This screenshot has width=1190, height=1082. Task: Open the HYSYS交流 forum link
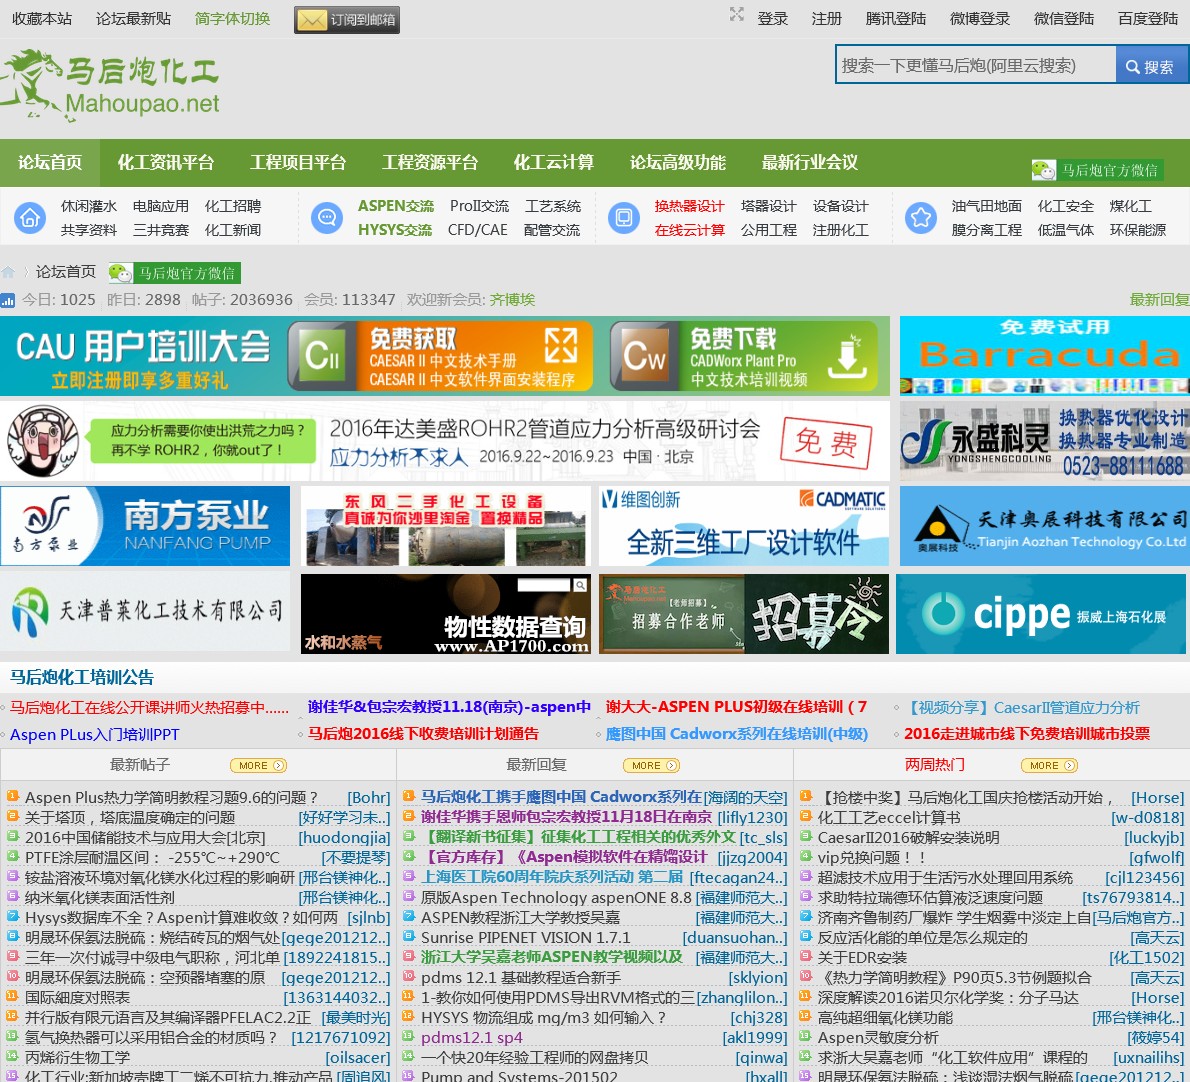click(x=395, y=229)
